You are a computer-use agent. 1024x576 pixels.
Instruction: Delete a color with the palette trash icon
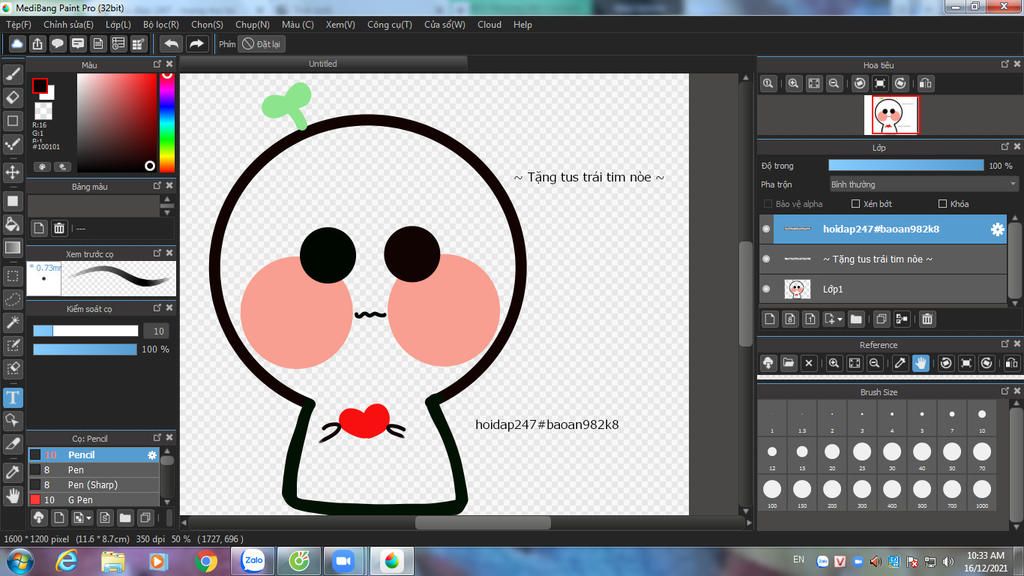pyautogui.click(x=59, y=228)
